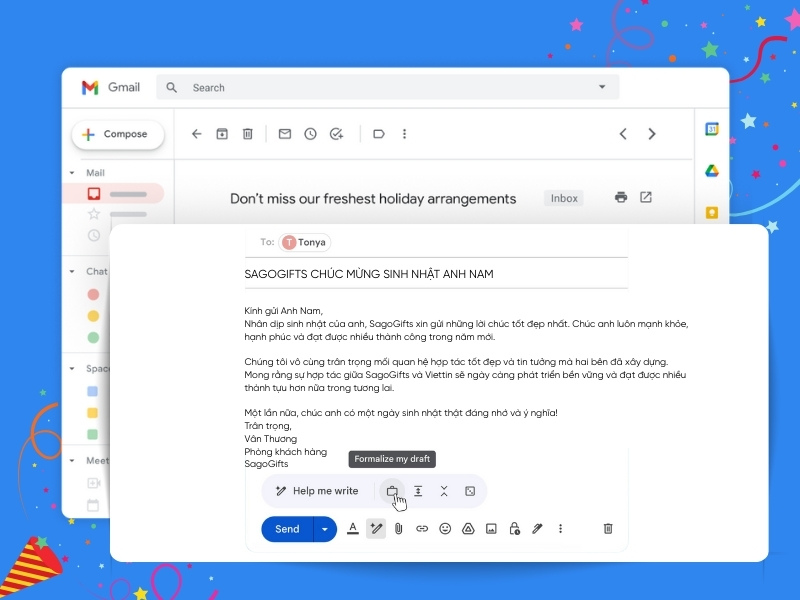800x600 pixels.
Task: Open Google Keep in the side panel
Action: click(x=712, y=212)
